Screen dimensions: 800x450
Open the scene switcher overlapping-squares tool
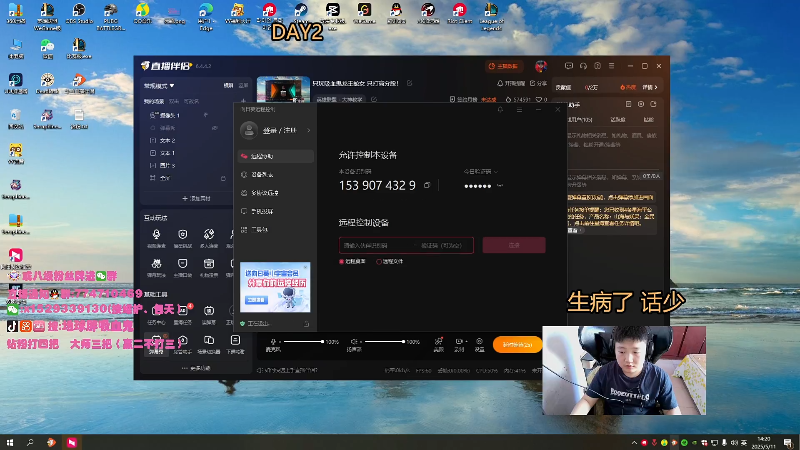click(x=209, y=344)
